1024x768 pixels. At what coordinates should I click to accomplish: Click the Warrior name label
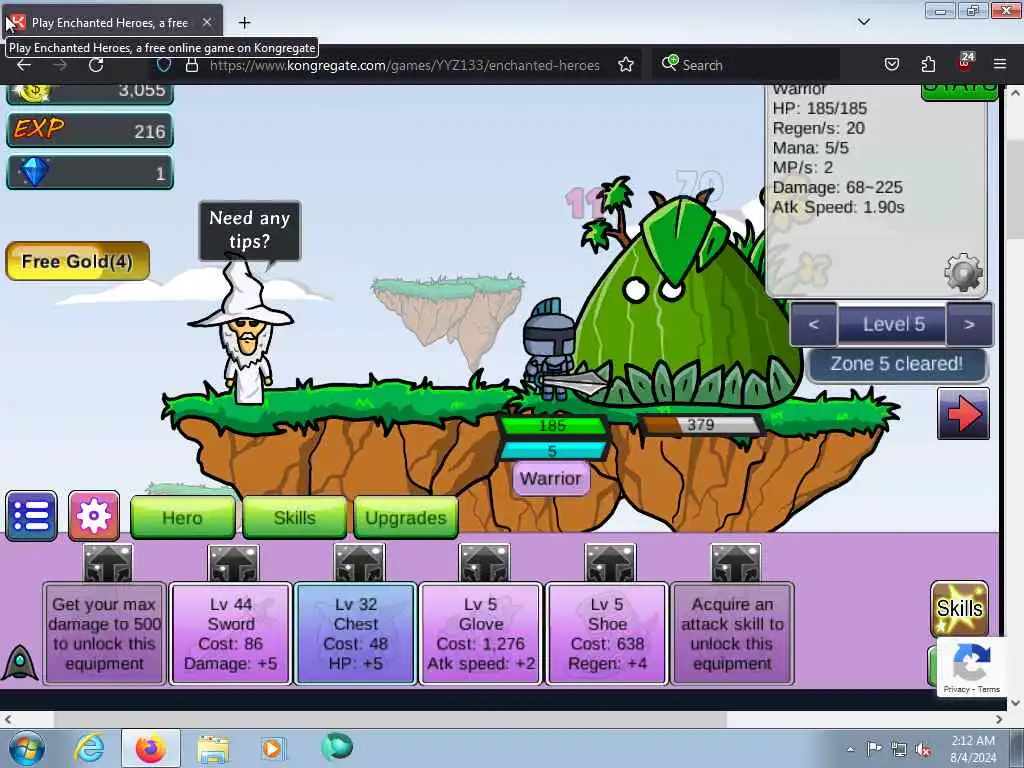pyautogui.click(x=551, y=478)
